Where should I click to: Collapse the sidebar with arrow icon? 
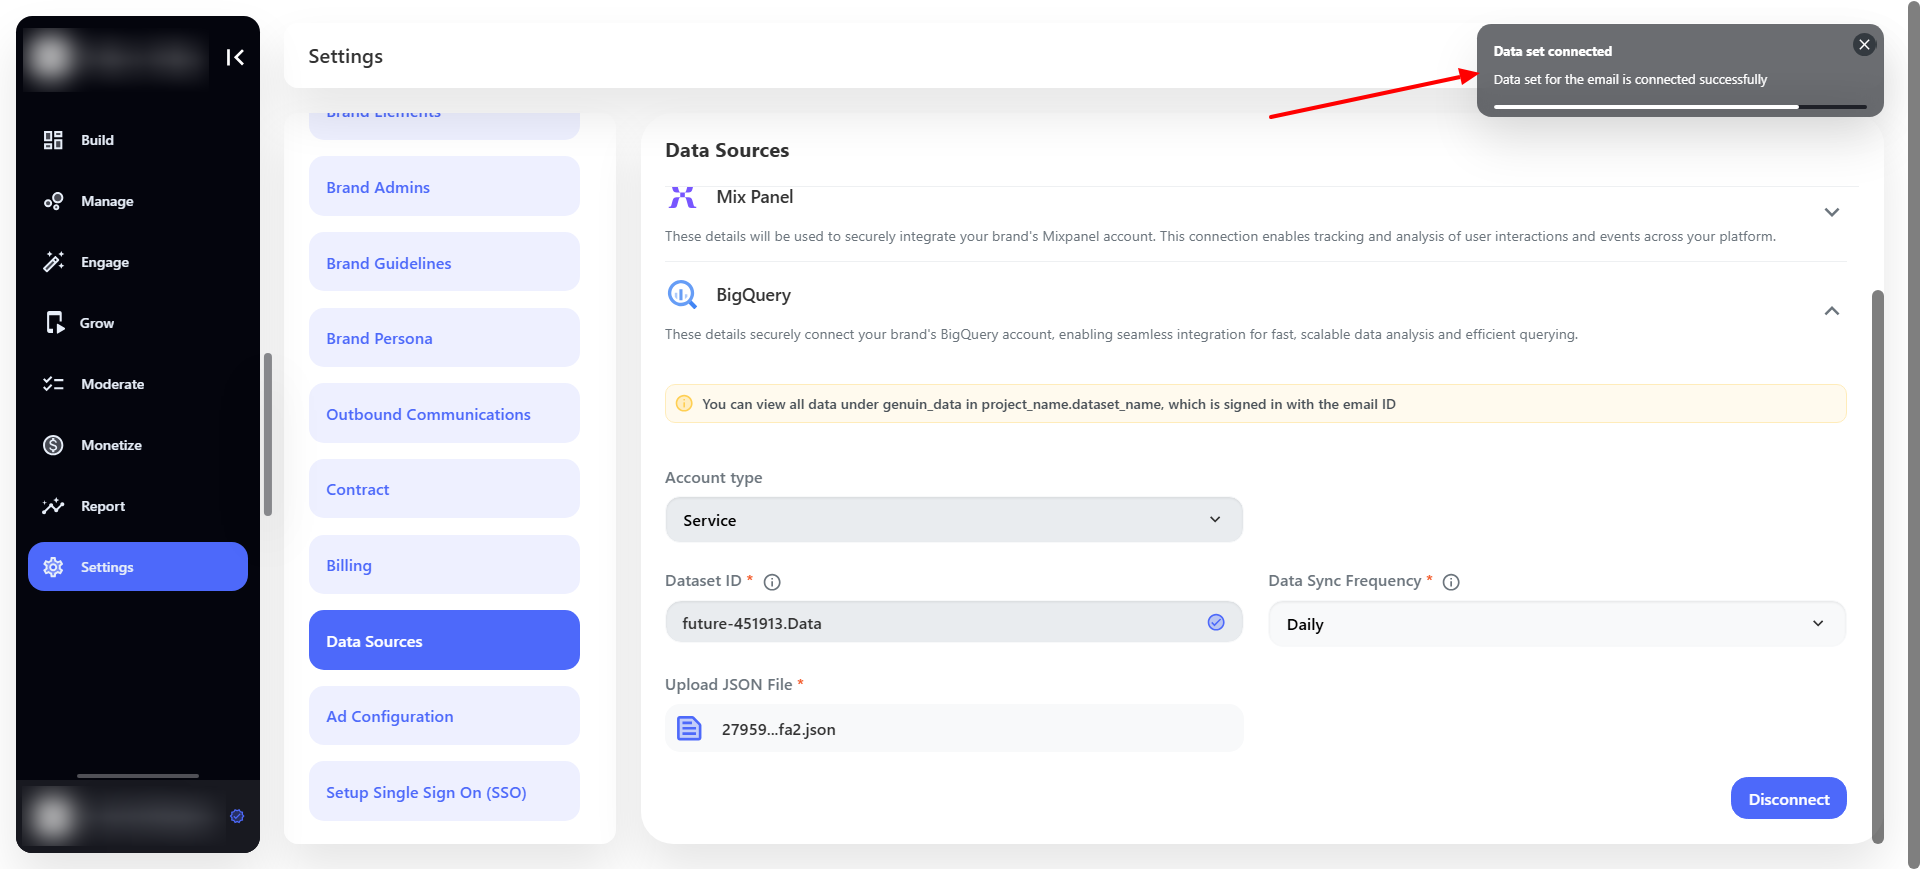point(235,57)
